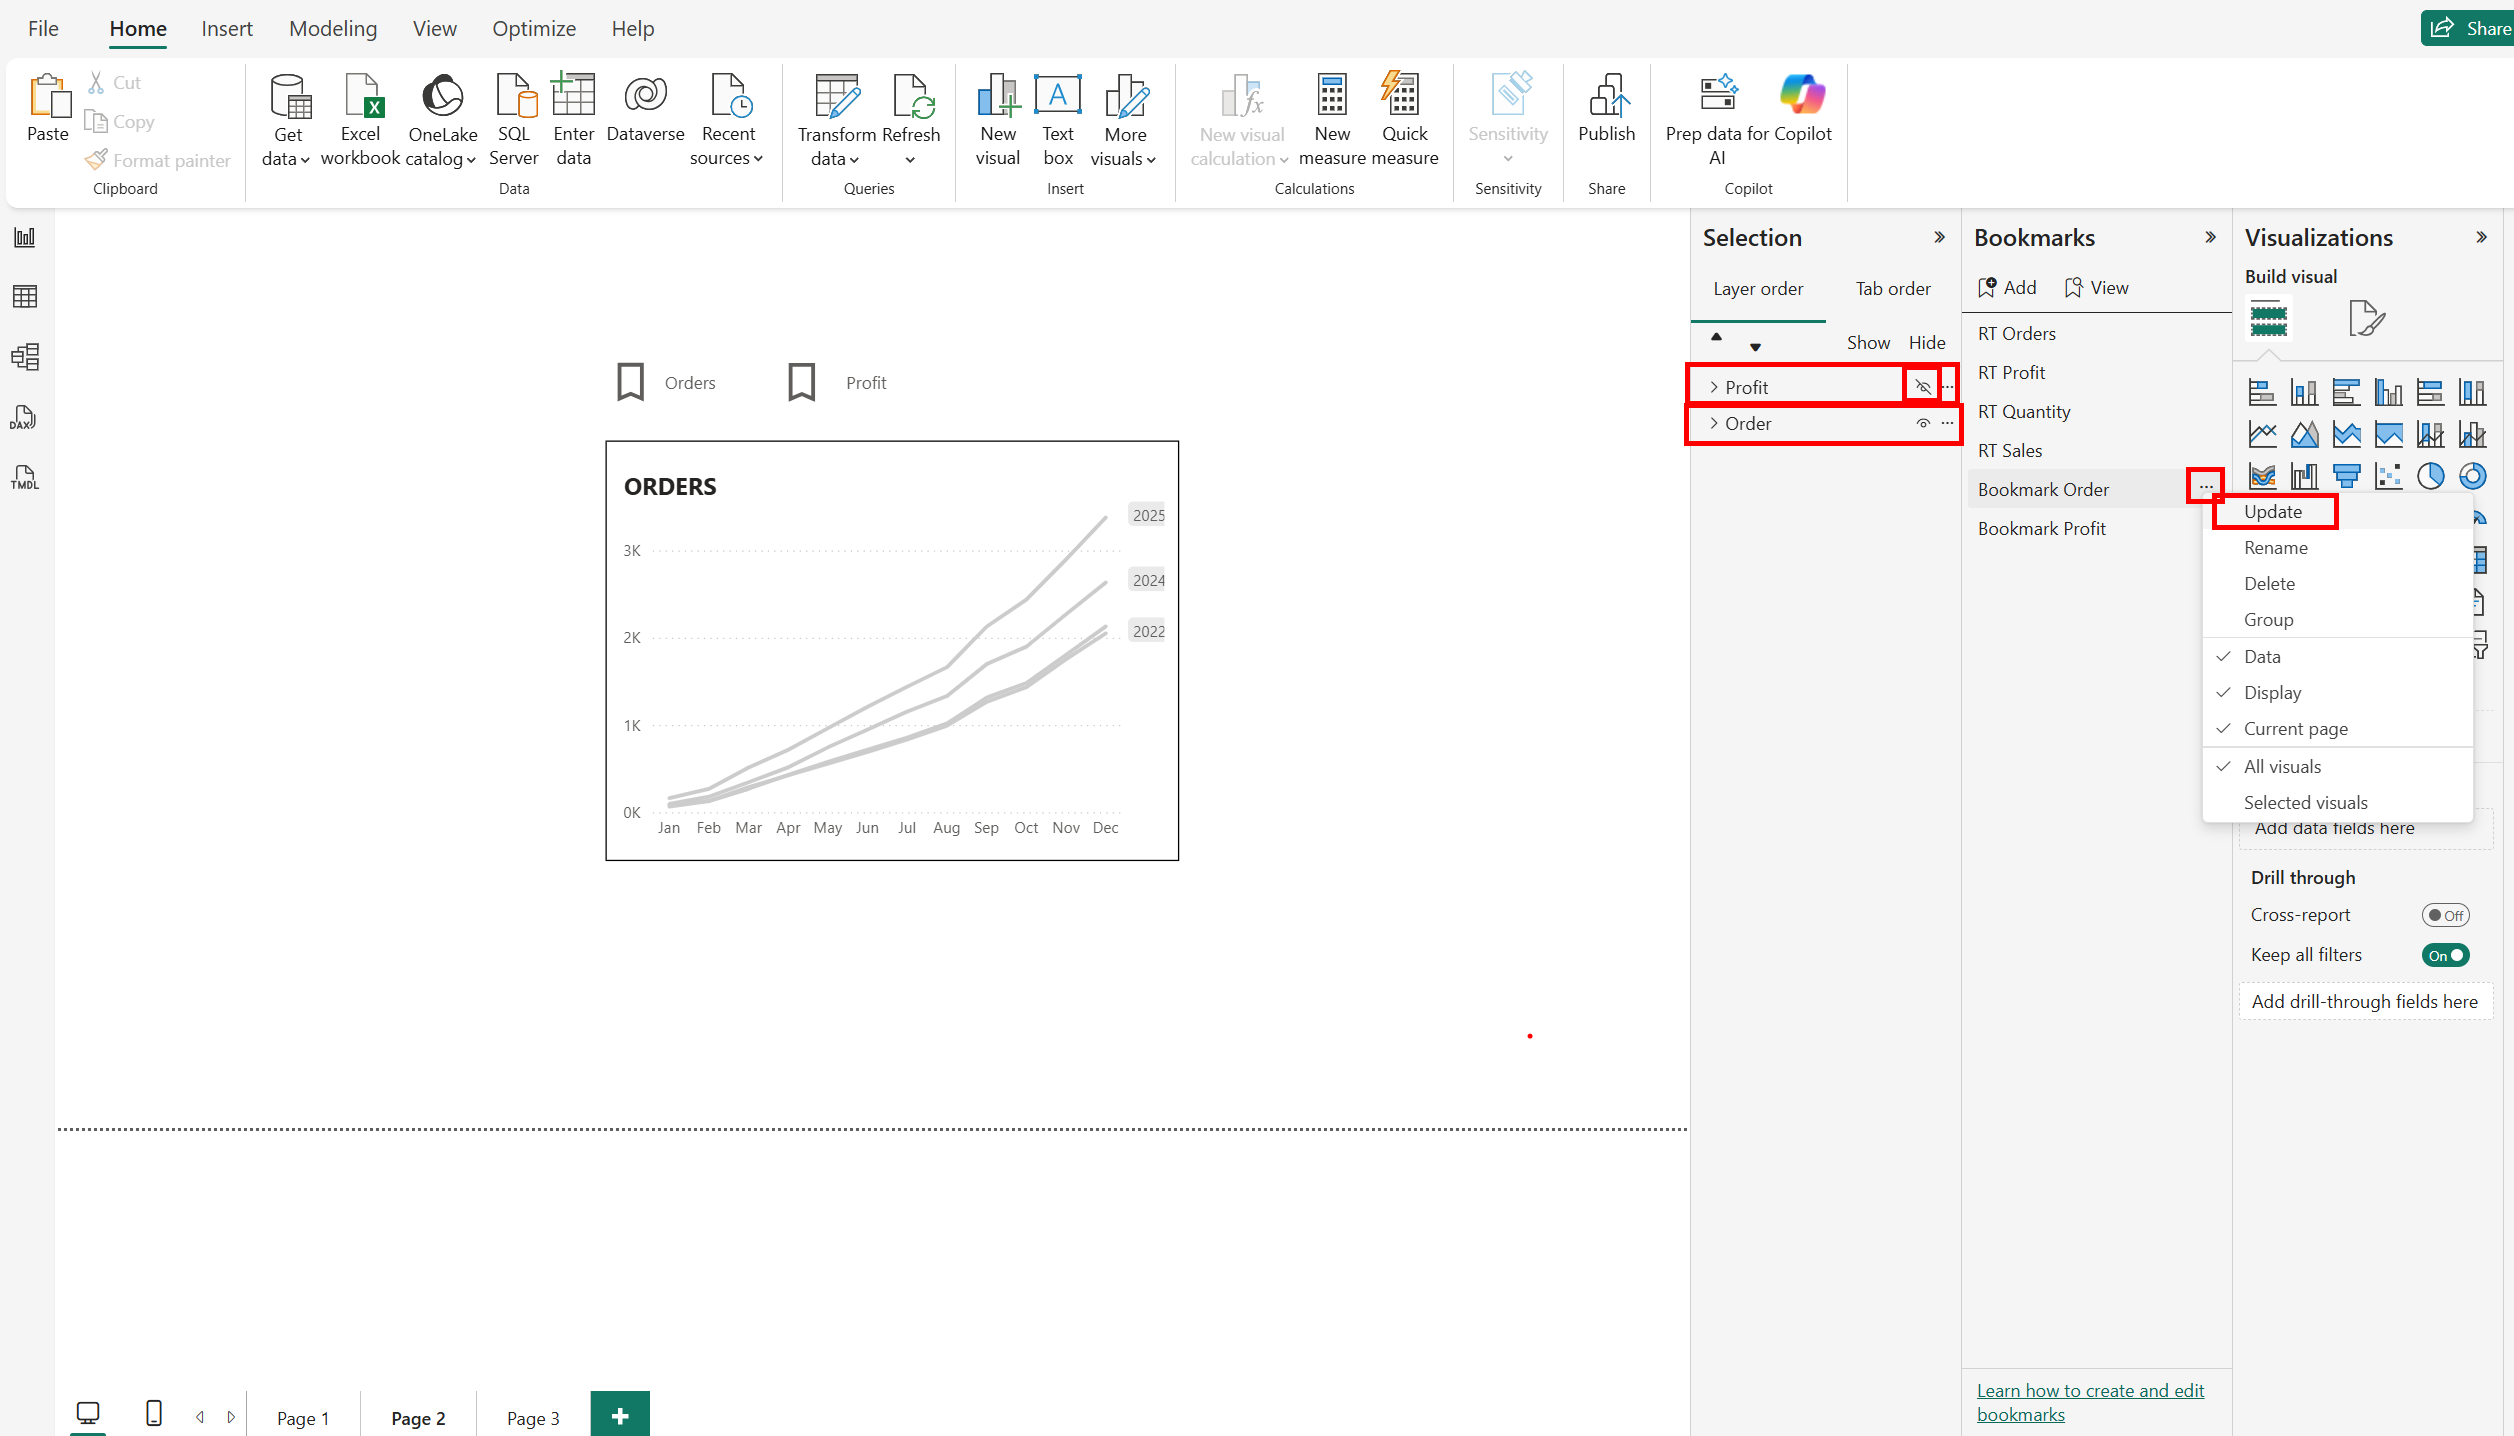The image size is (2514, 1436).
Task: Expand the Order group in Selection
Action: point(1714,423)
